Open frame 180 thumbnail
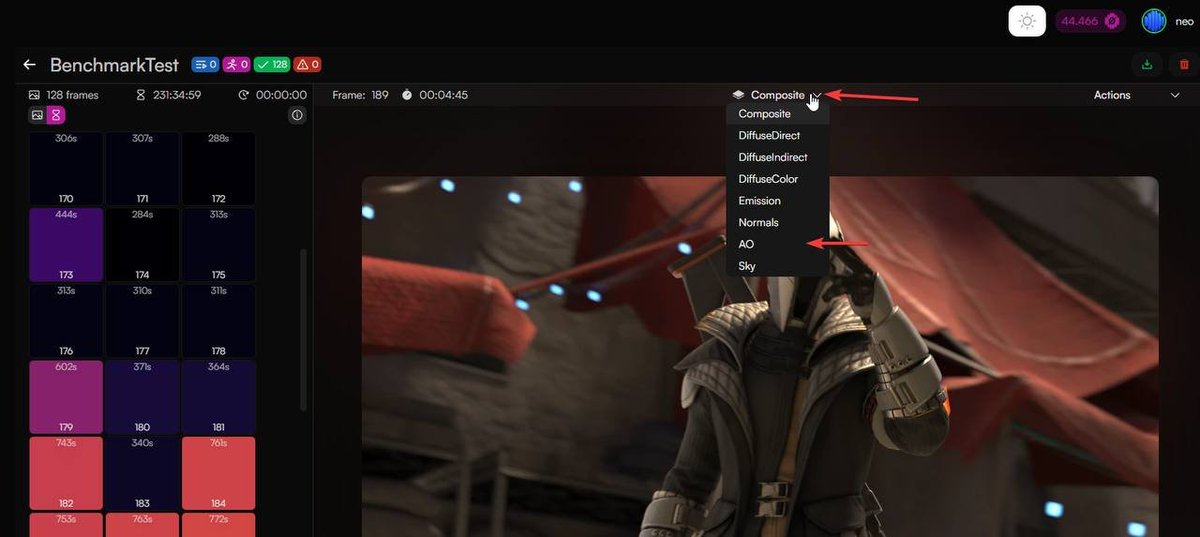 pos(142,397)
